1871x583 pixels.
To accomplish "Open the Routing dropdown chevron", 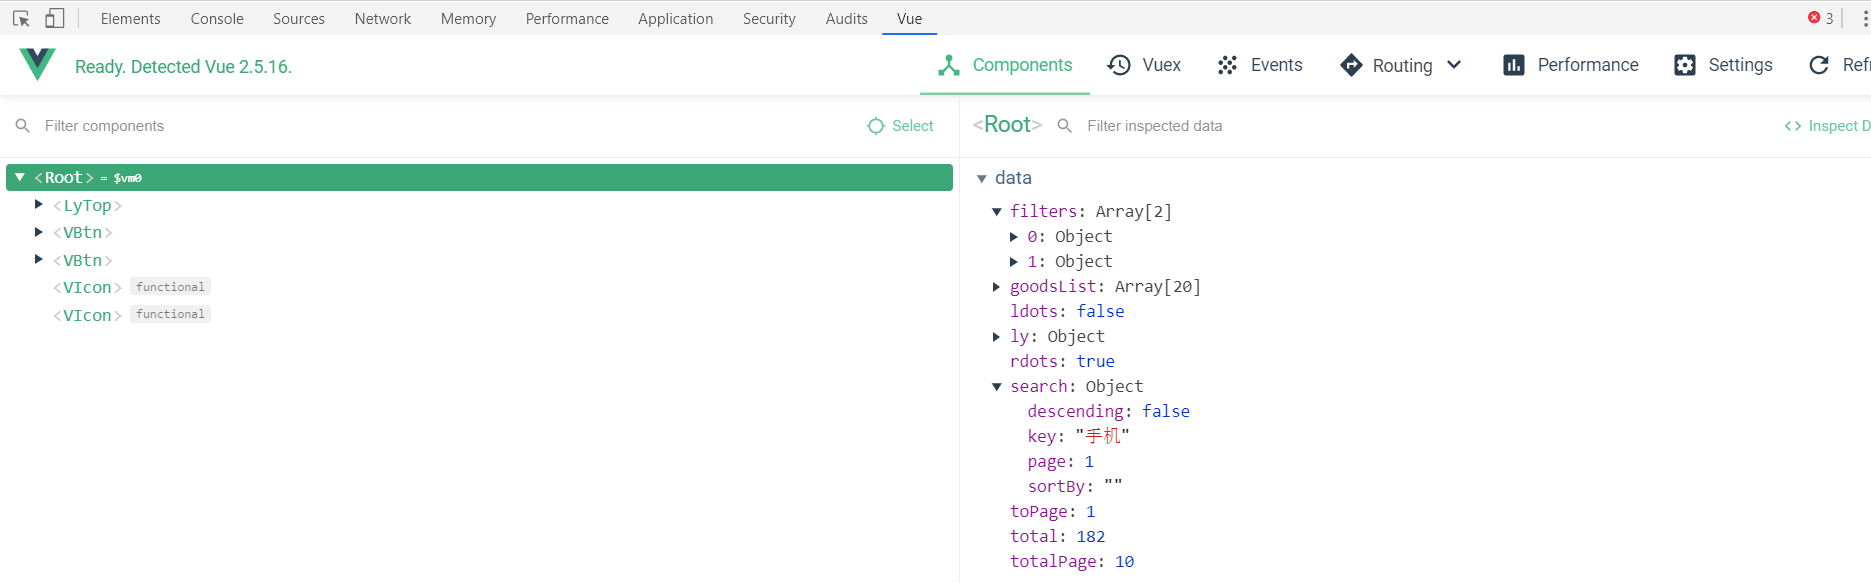I will pos(1454,65).
